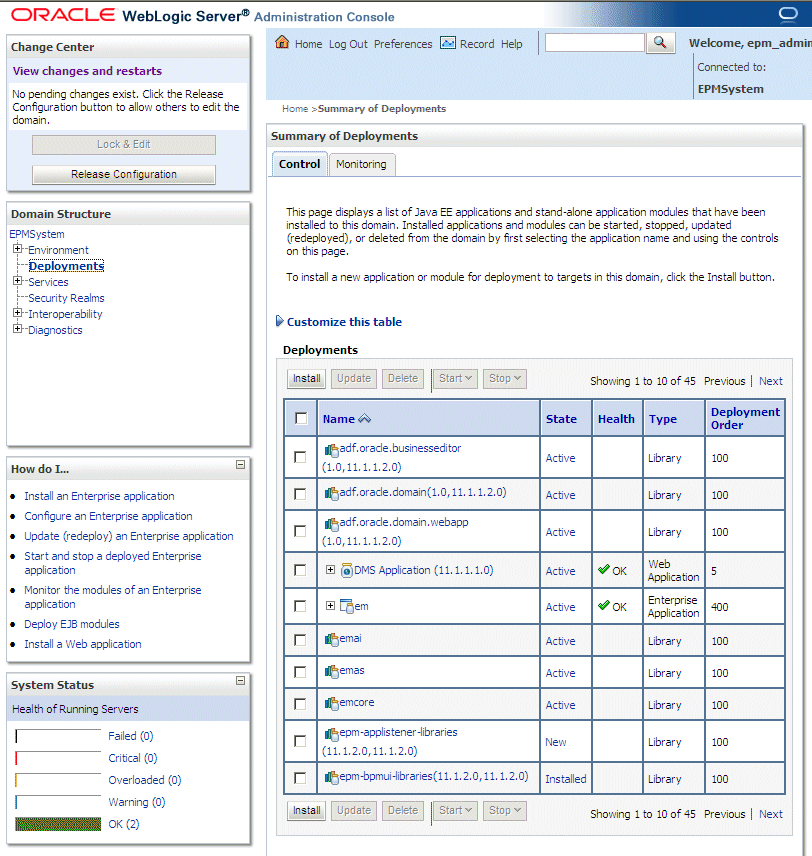This screenshot has width=812, height=856.
Task: Open Security Realms in Domain Structure
Action: coord(66,298)
